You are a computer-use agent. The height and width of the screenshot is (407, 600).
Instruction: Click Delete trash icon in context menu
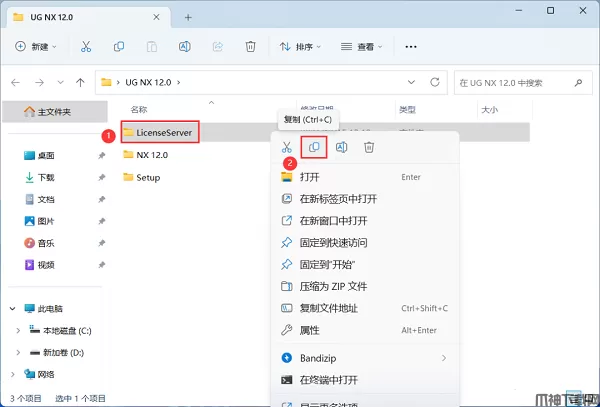(369, 147)
